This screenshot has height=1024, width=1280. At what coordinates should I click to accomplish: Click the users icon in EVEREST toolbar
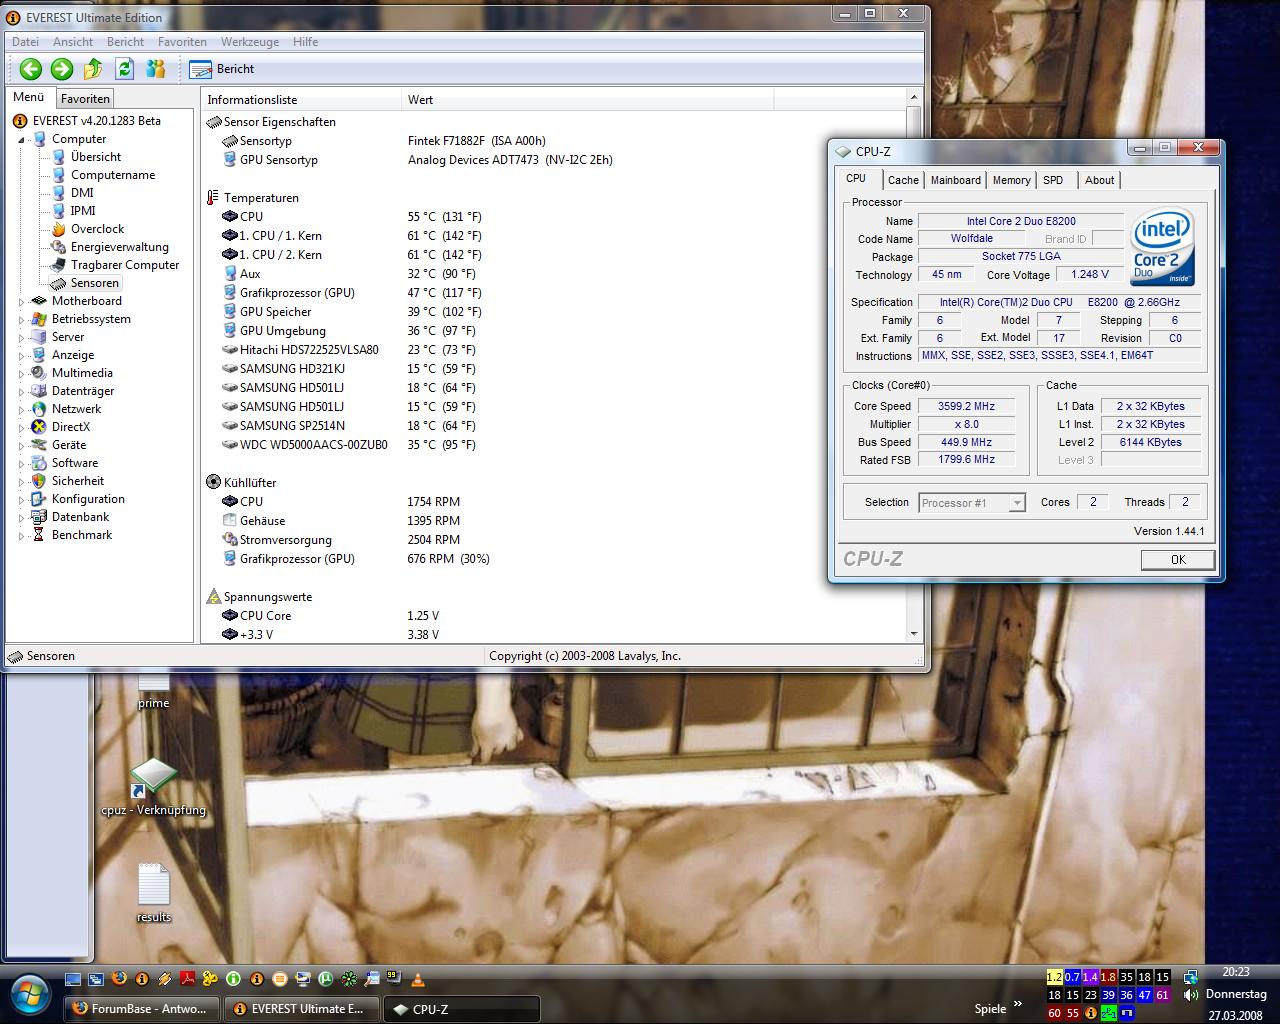tap(155, 69)
